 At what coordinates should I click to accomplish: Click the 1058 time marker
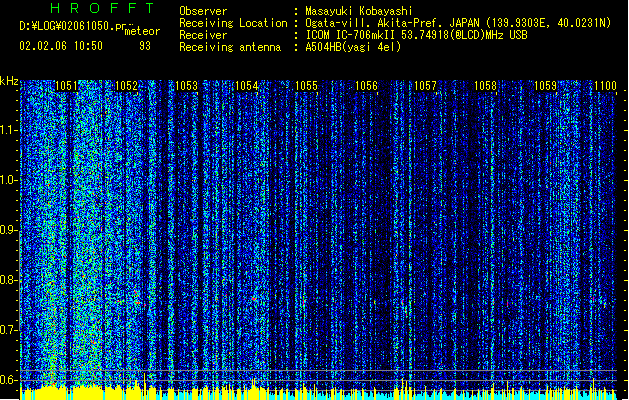pyautogui.click(x=485, y=86)
